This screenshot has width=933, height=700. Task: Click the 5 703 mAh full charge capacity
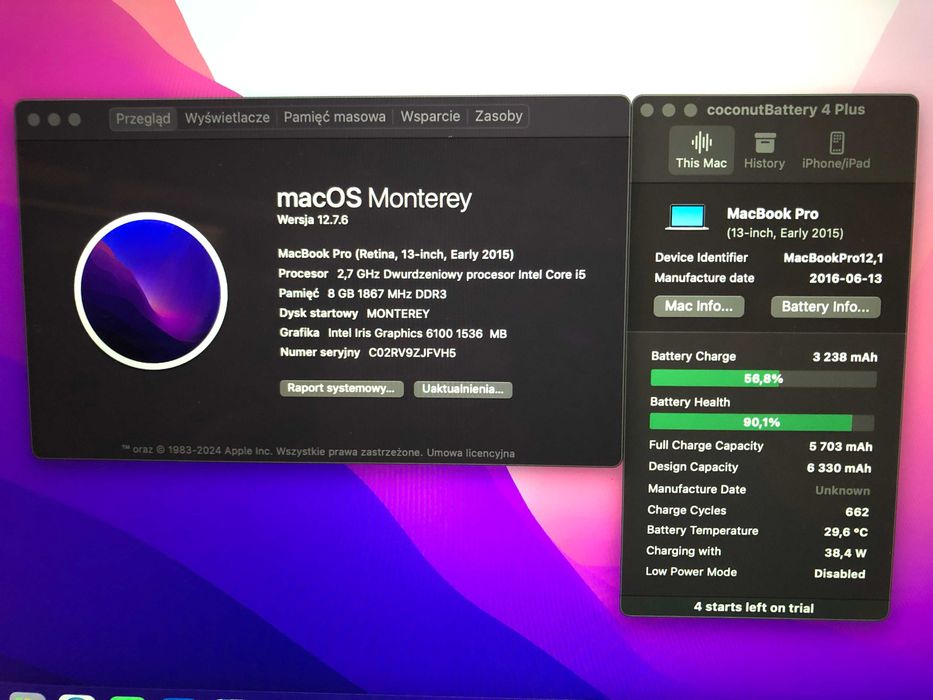pyautogui.click(x=841, y=446)
